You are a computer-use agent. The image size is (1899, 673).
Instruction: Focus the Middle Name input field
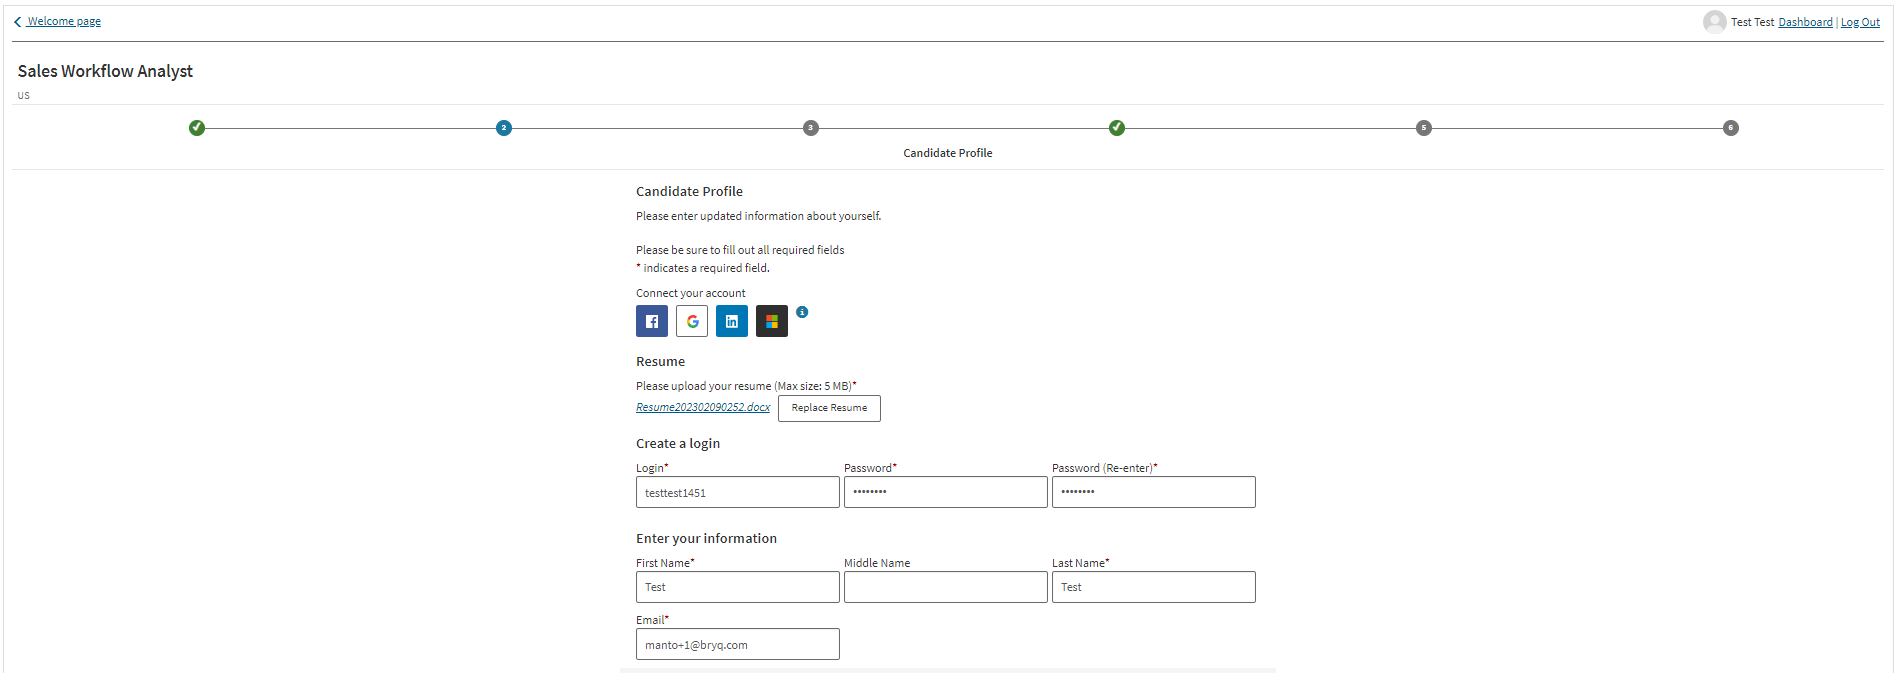click(946, 587)
